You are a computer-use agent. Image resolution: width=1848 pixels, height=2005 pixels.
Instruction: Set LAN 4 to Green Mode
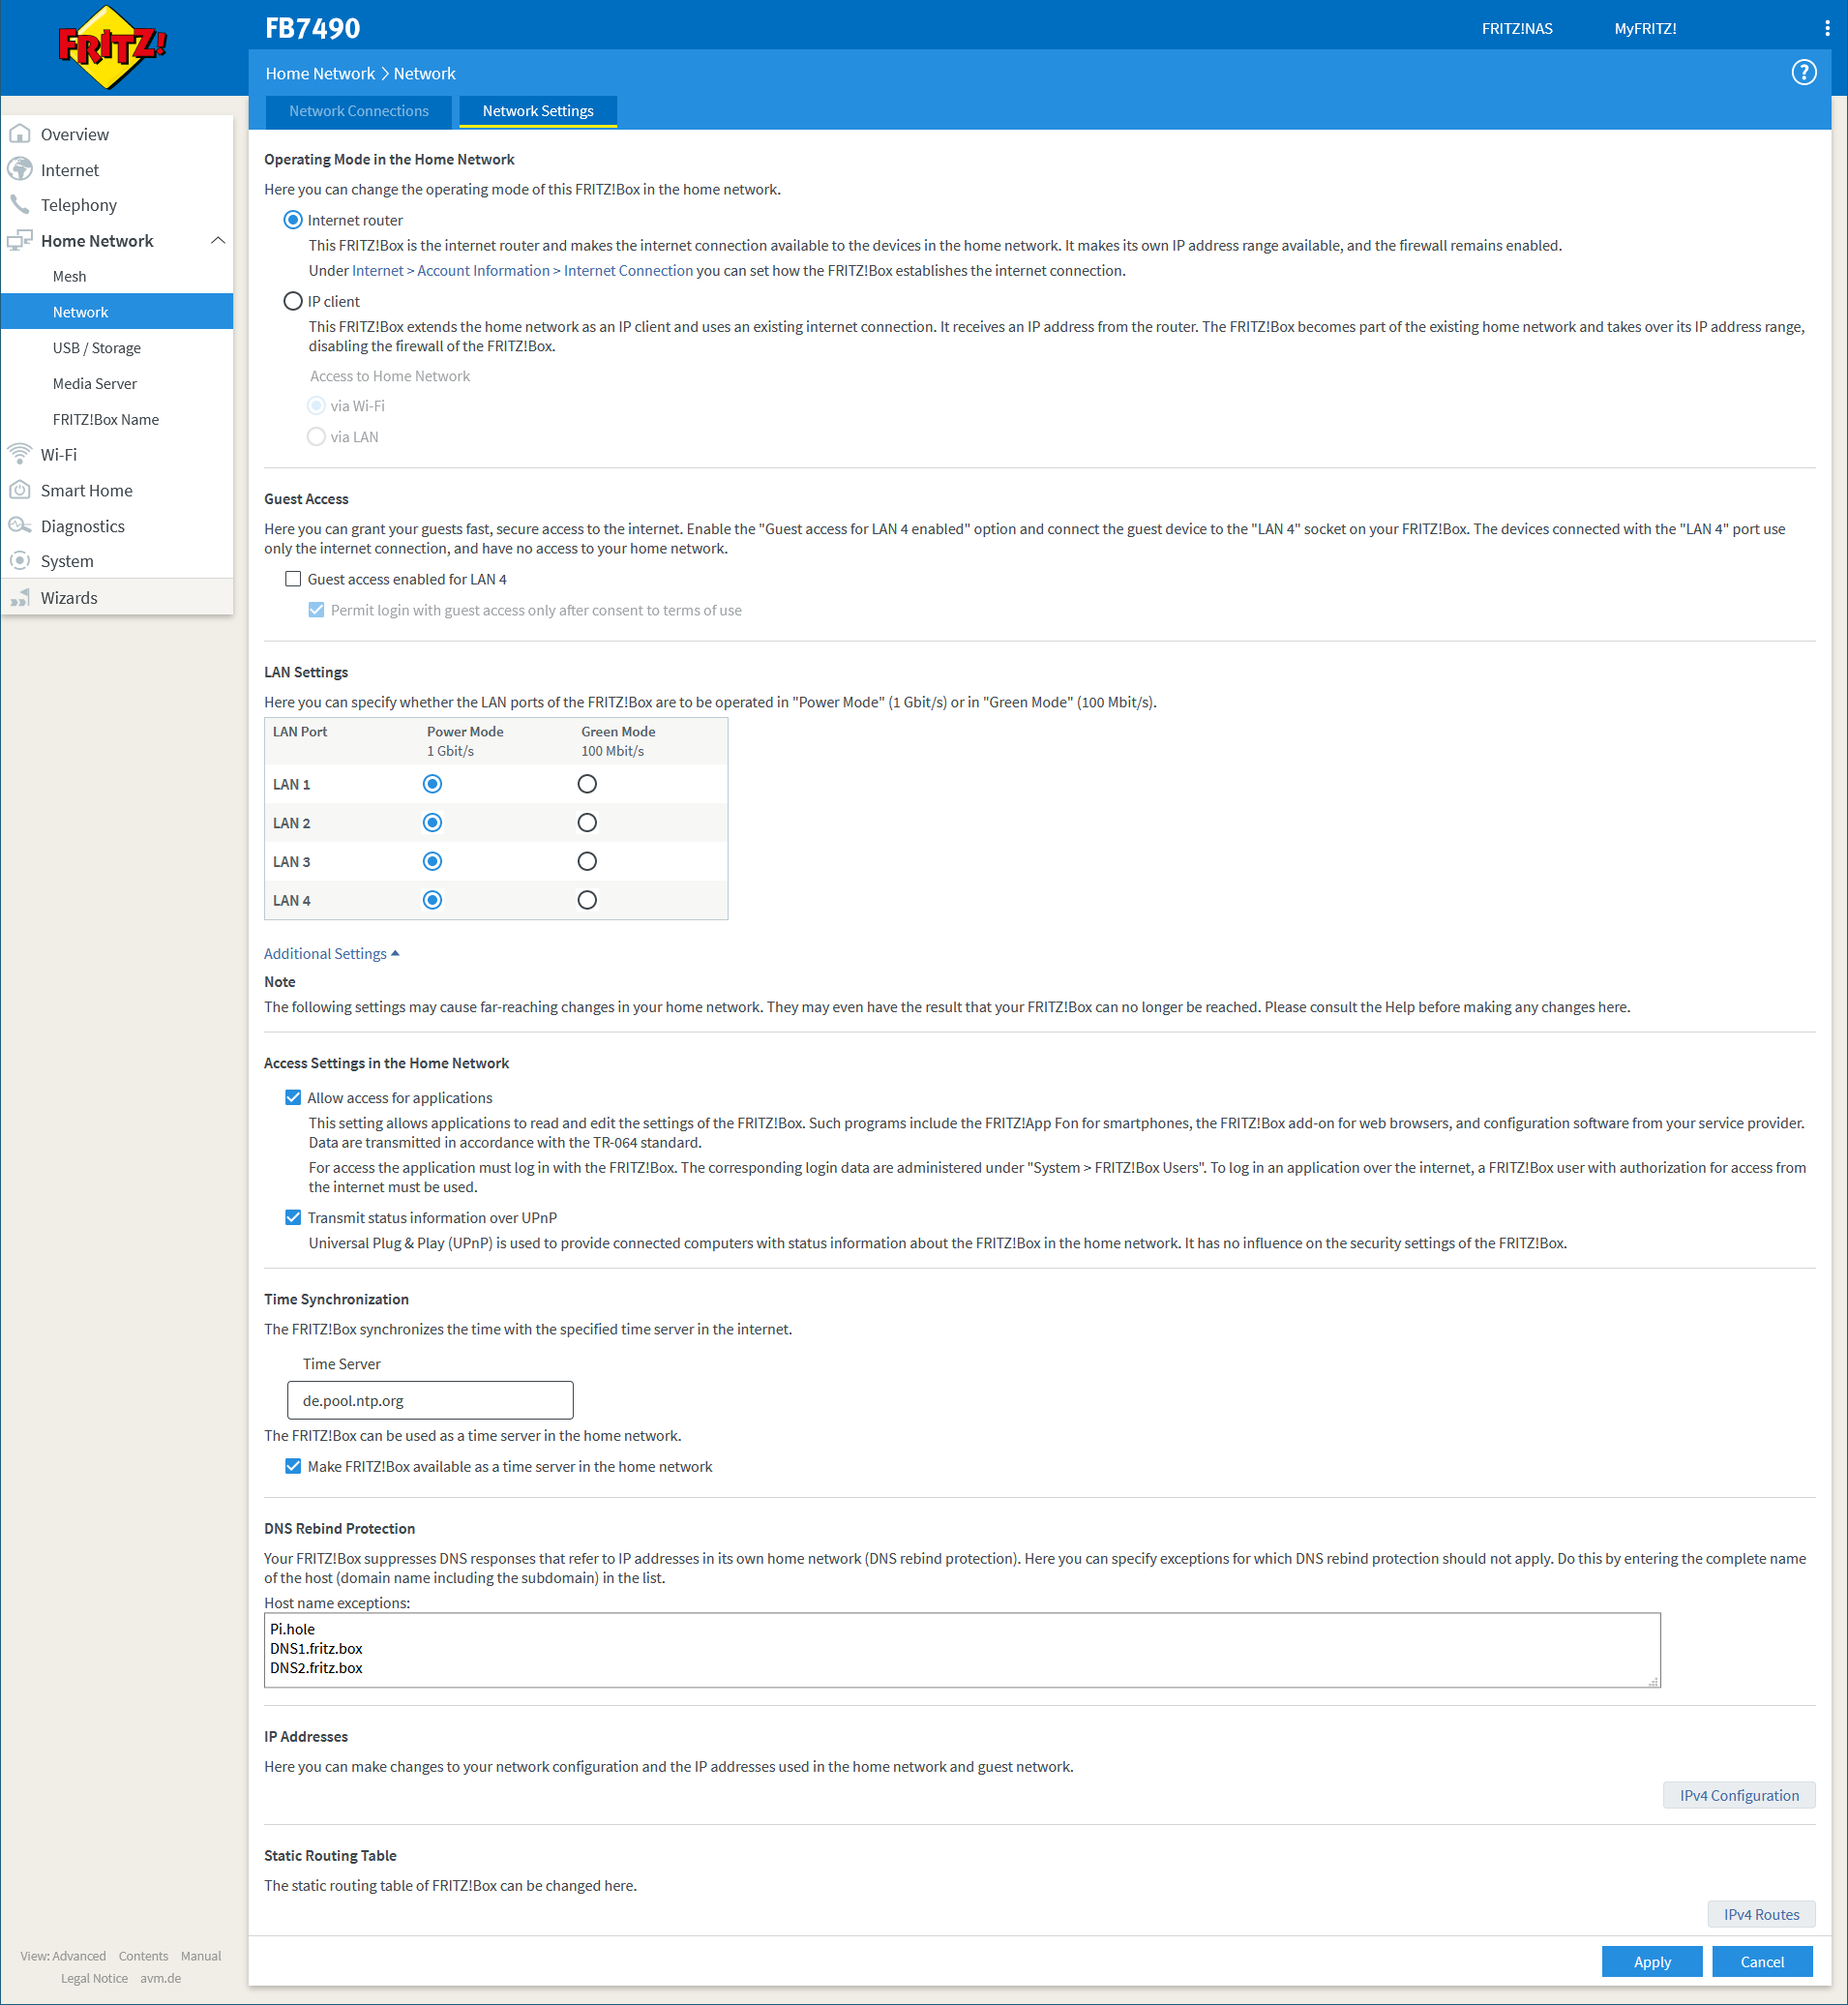tap(587, 900)
